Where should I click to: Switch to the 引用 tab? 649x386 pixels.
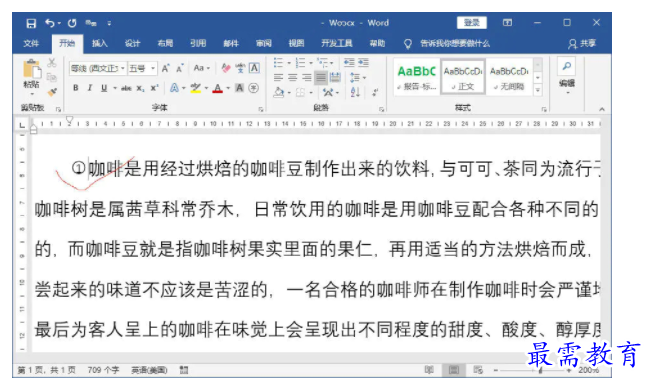tap(198, 43)
